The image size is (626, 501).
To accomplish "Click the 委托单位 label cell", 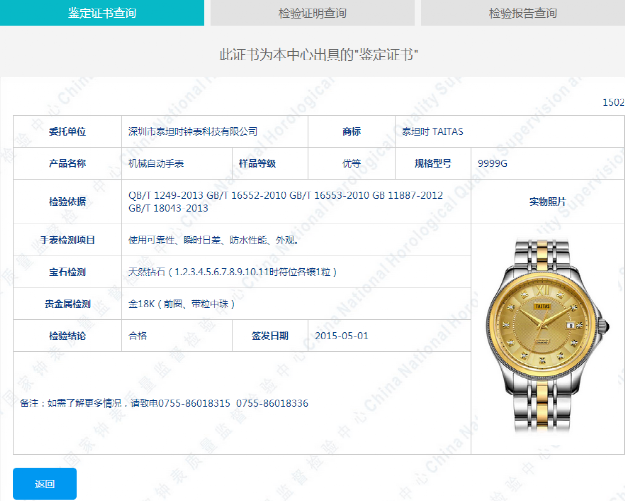I will click(x=67, y=131).
